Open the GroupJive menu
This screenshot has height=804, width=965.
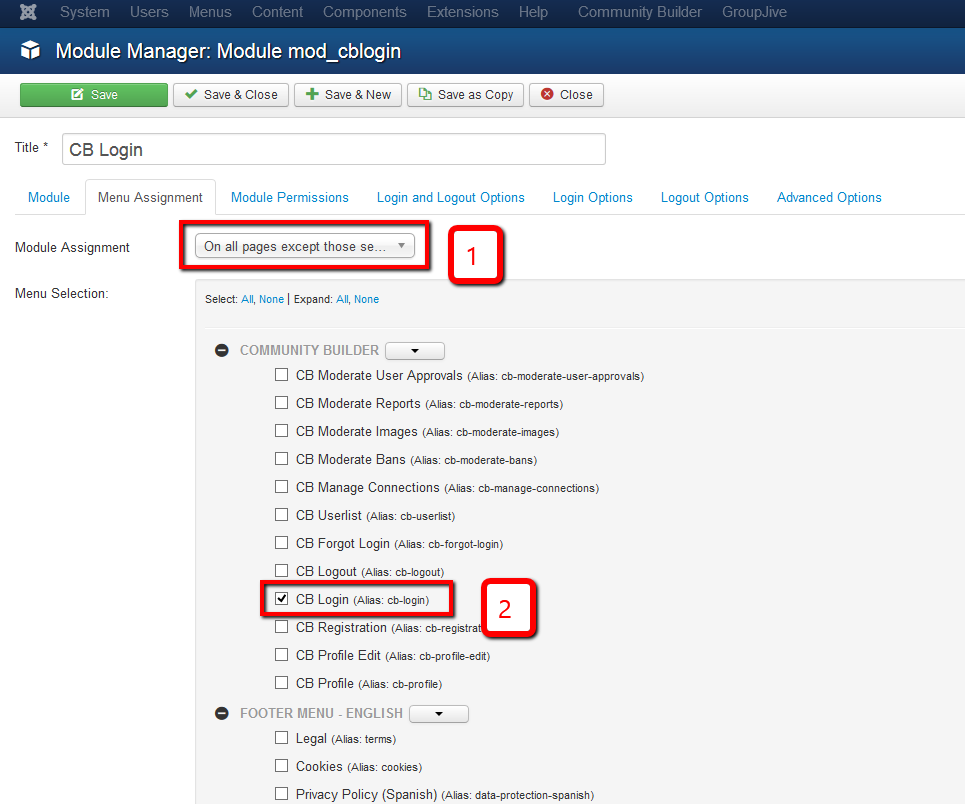pos(755,12)
